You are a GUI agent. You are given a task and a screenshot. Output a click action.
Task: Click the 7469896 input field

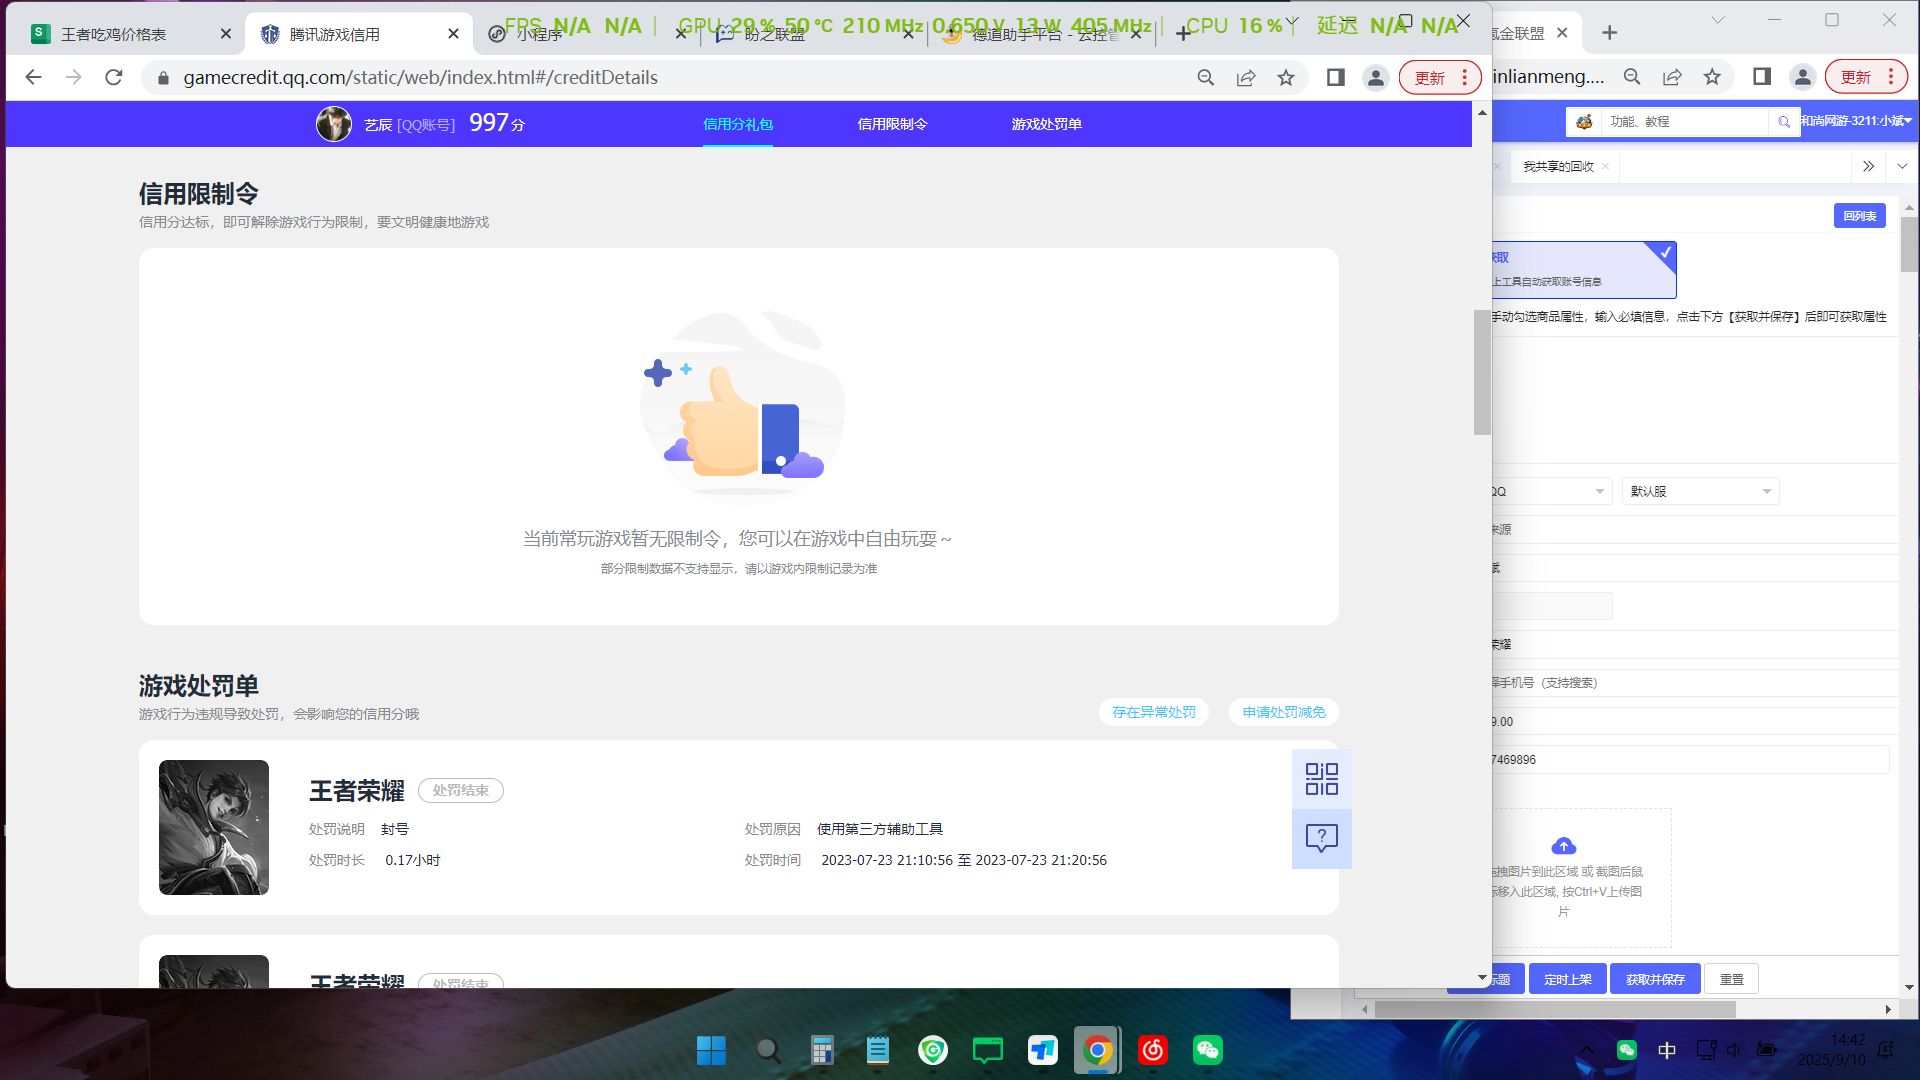1690,760
